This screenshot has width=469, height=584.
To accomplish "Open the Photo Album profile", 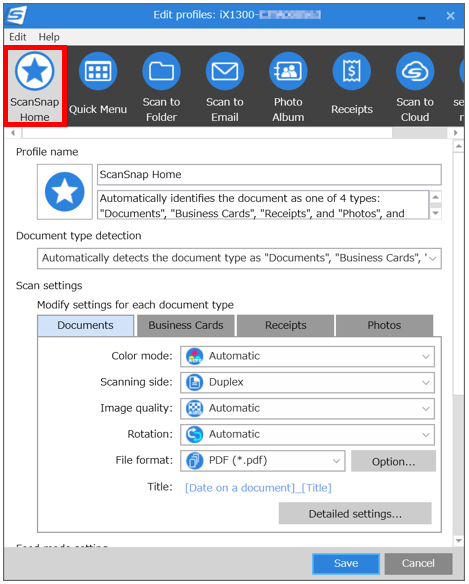I will [288, 85].
